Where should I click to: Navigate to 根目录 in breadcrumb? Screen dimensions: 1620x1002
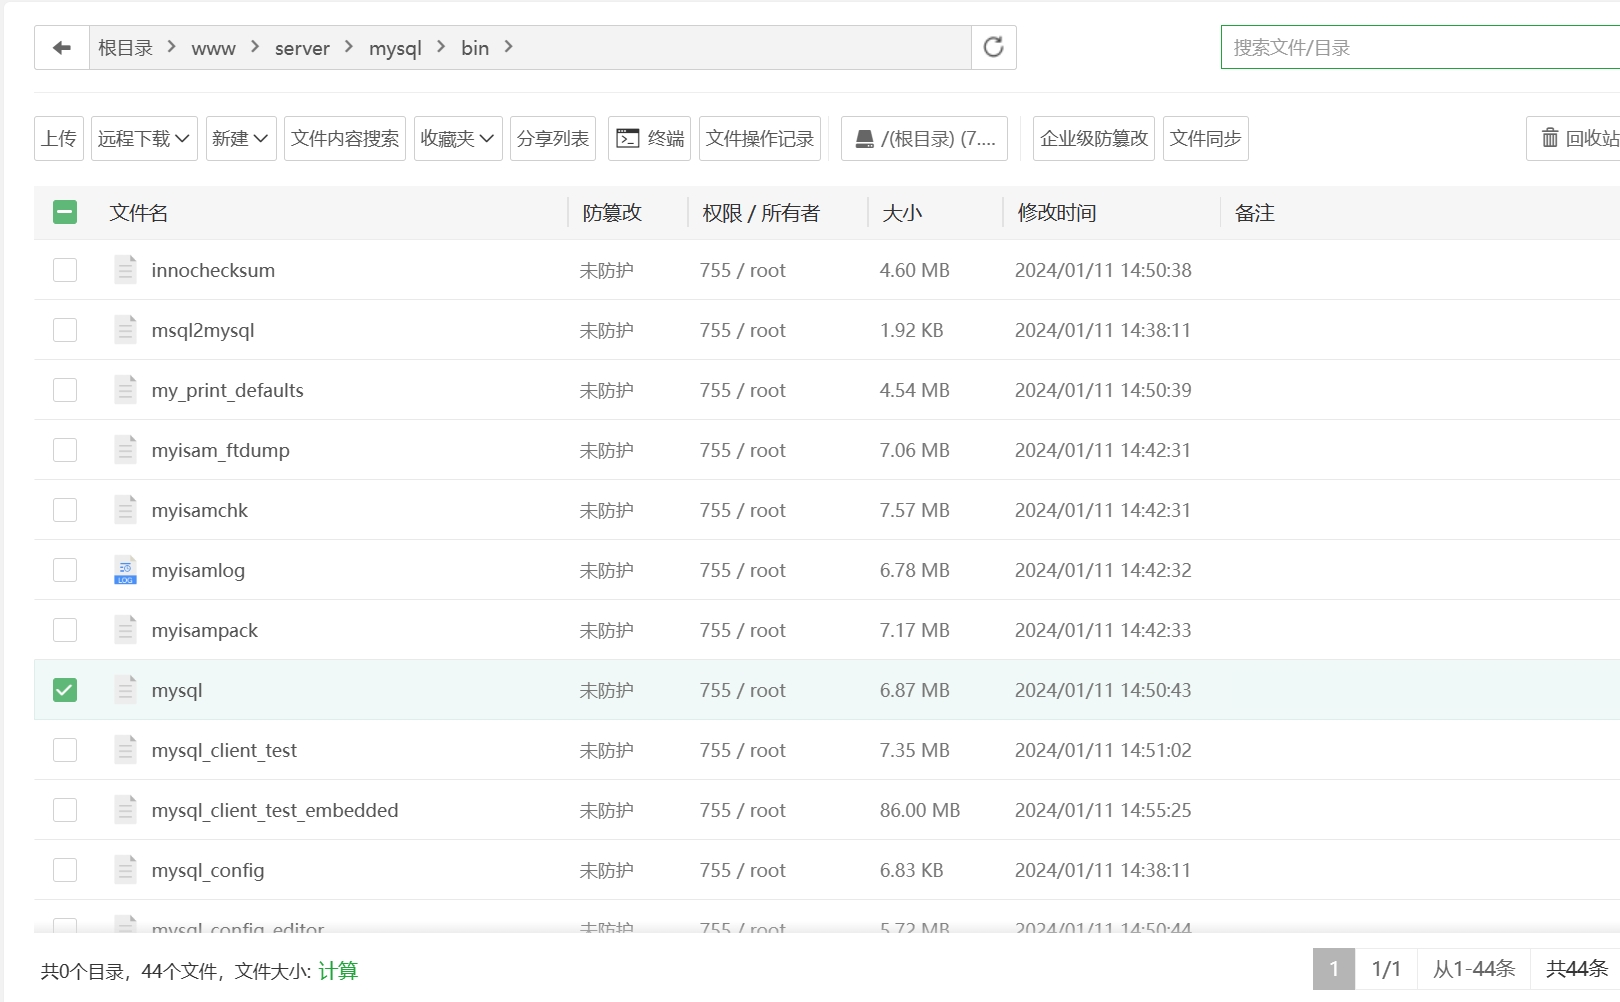tap(125, 48)
